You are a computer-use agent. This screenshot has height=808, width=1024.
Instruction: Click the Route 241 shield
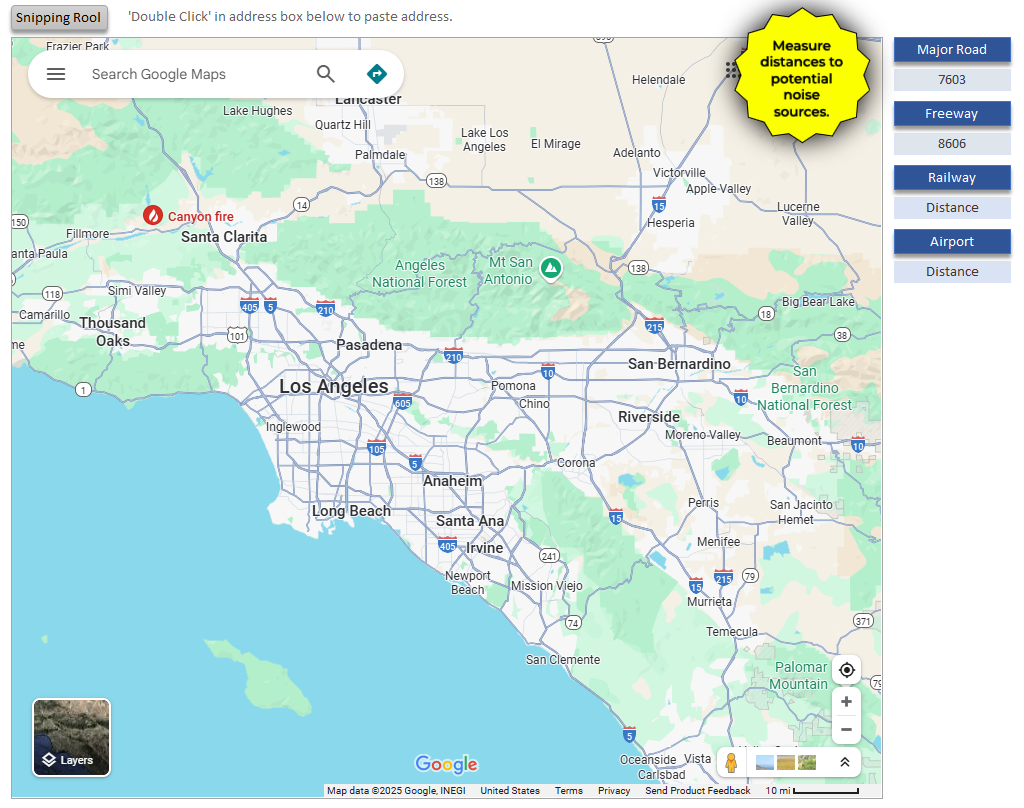pyautogui.click(x=549, y=556)
